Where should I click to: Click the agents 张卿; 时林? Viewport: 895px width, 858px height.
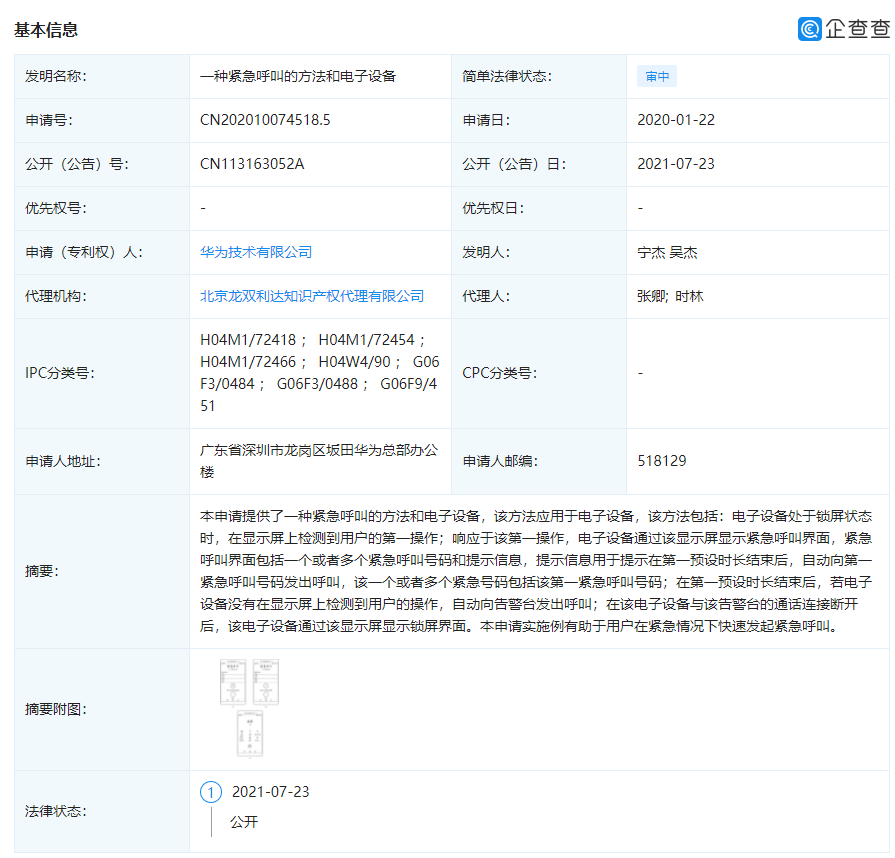click(x=670, y=296)
